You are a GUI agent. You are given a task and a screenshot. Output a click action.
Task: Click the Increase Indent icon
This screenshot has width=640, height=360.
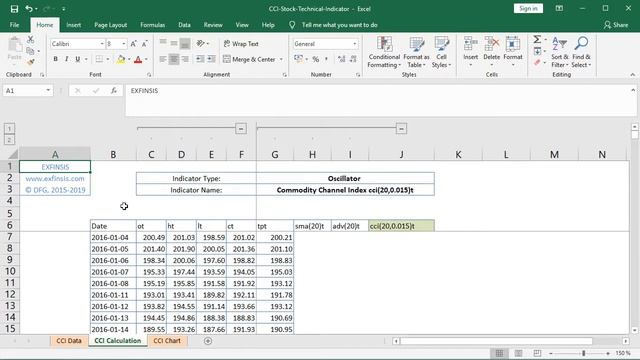(x=211, y=59)
